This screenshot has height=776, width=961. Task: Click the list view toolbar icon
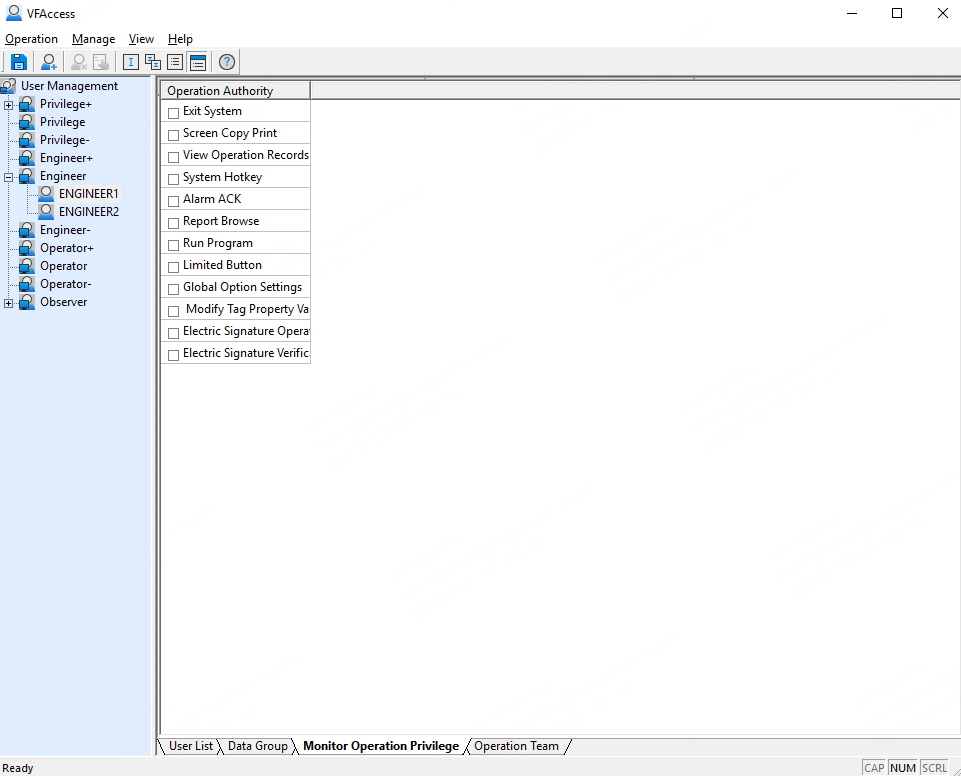click(175, 62)
